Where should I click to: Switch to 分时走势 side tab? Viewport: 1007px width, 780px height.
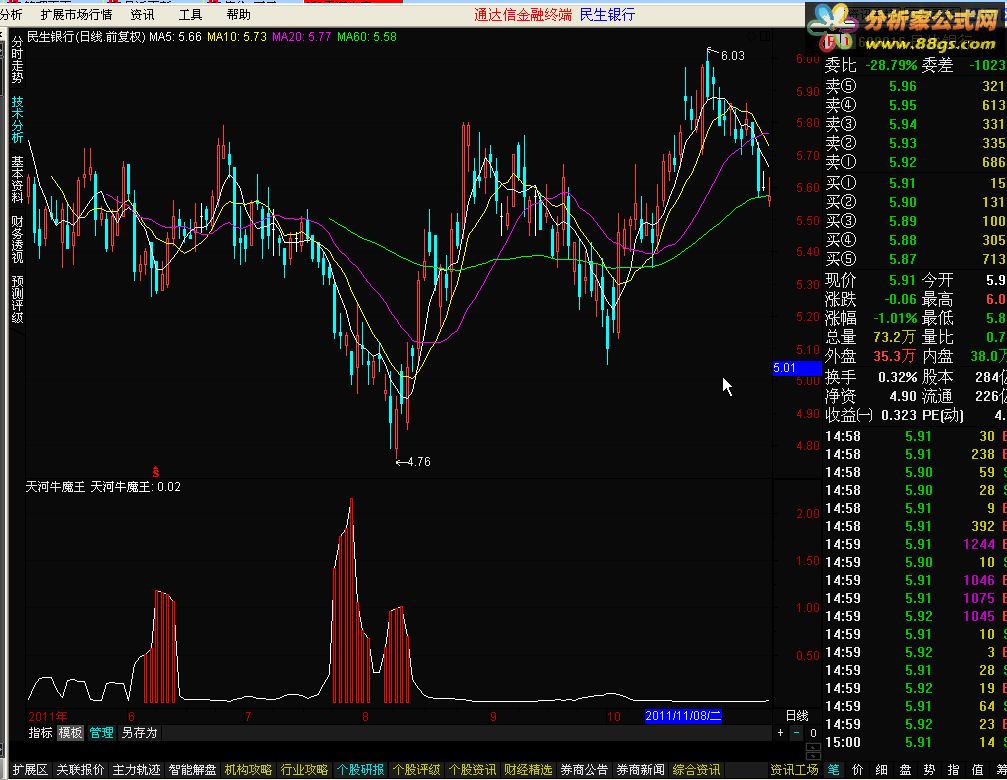[17, 60]
